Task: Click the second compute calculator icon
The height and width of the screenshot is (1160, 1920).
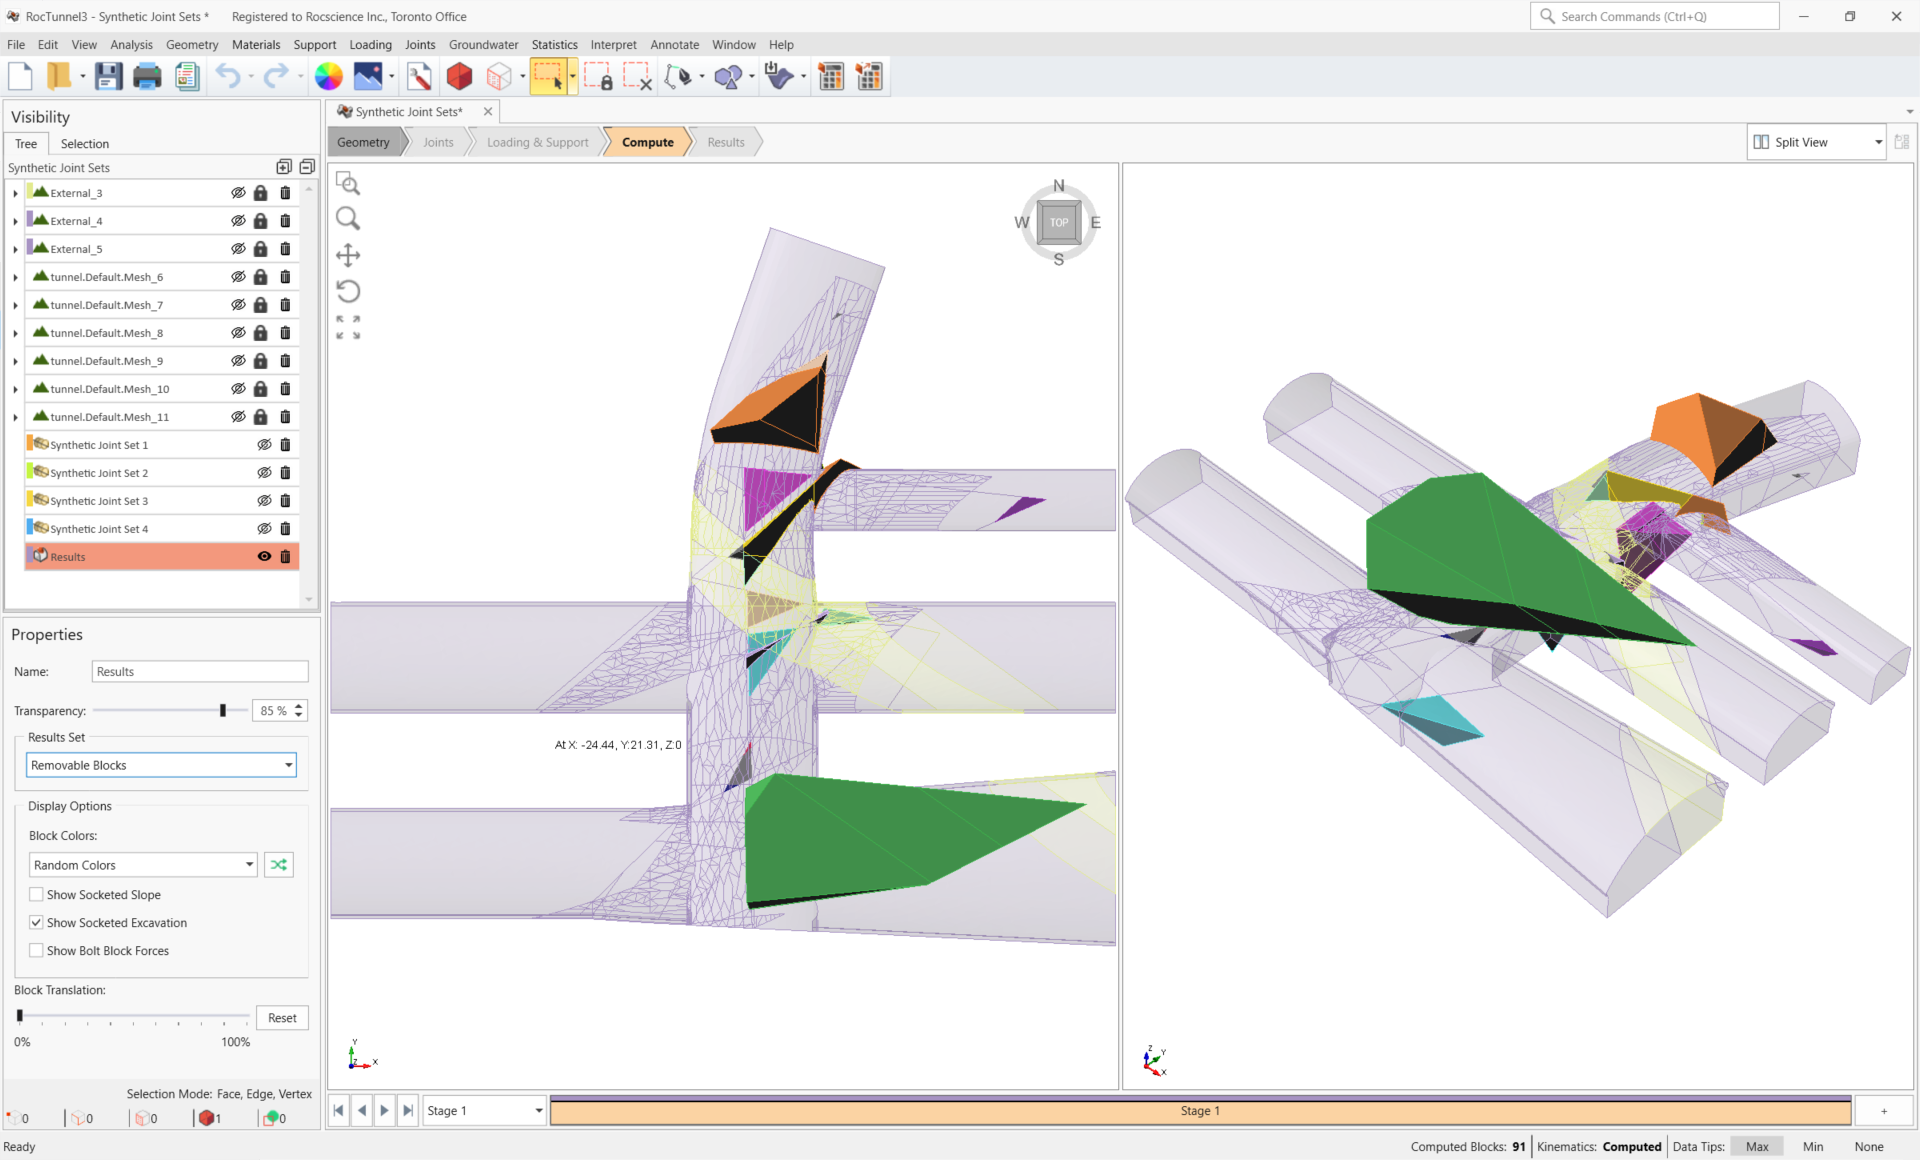Action: [869, 76]
